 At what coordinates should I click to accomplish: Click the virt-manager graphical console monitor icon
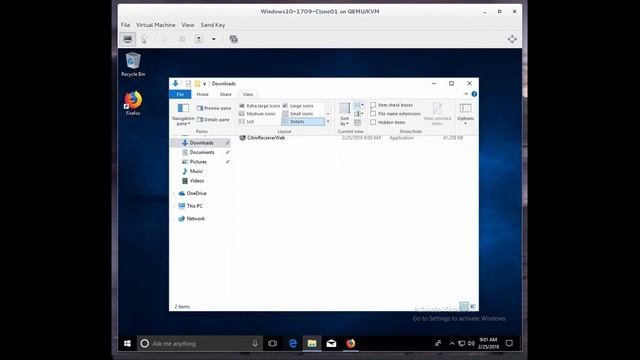[x=128, y=39]
